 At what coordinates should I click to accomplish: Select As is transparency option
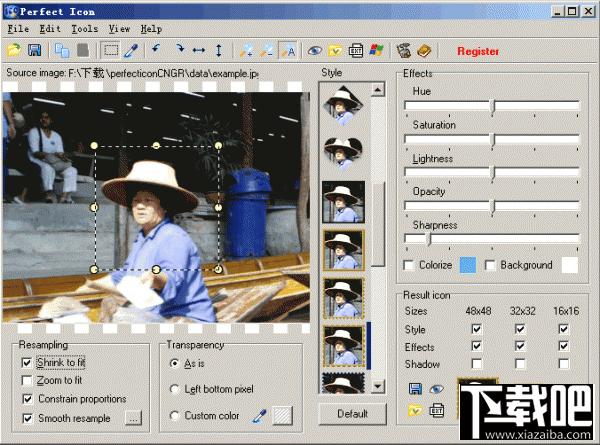[174, 363]
